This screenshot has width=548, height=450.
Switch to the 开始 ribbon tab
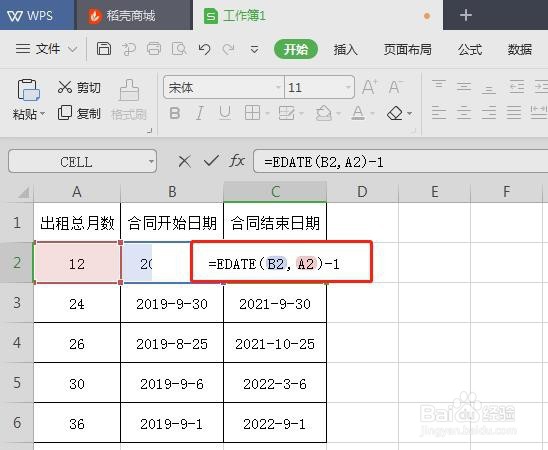[296, 49]
